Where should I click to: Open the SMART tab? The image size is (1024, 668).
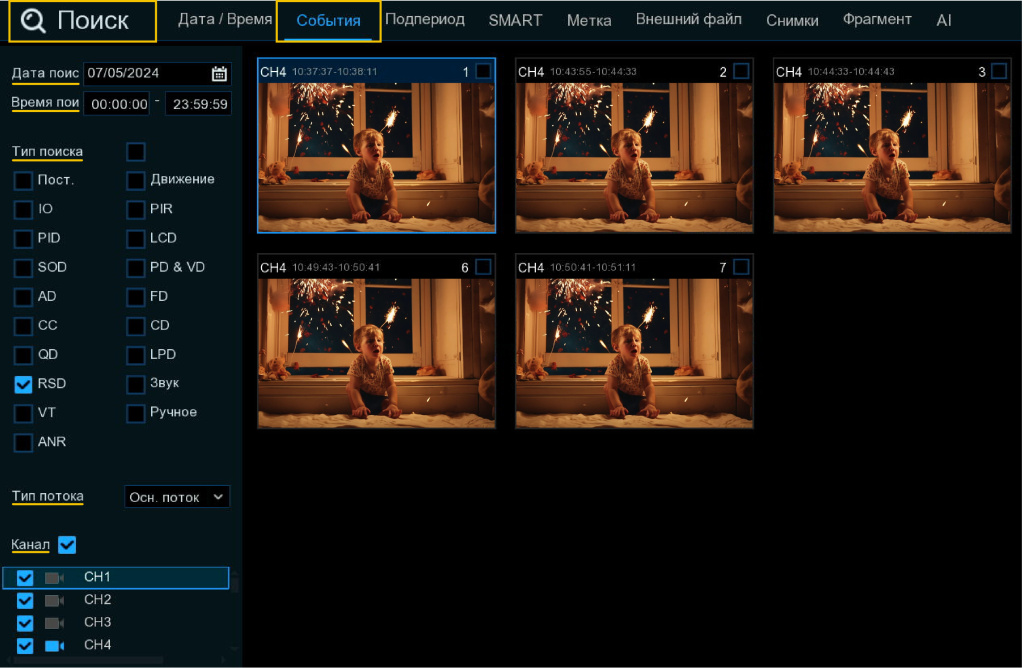pyautogui.click(x=515, y=20)
